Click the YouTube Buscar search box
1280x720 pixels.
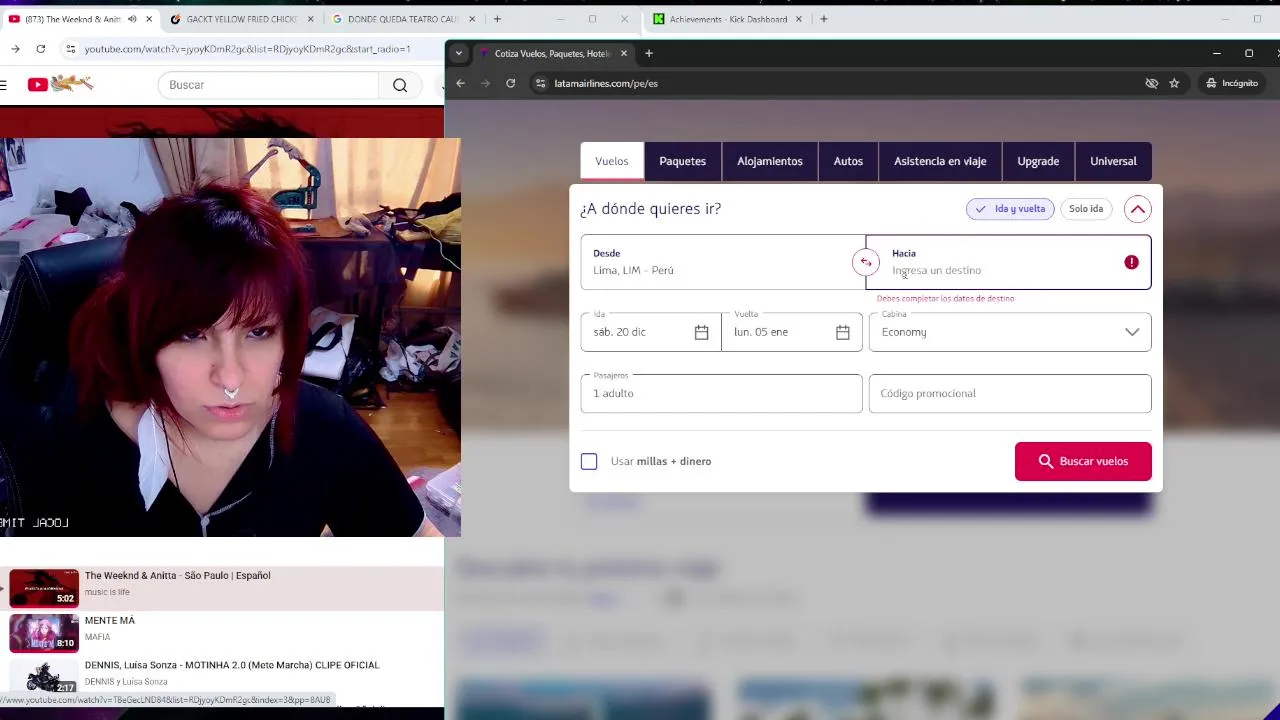(x=268, y=85)
